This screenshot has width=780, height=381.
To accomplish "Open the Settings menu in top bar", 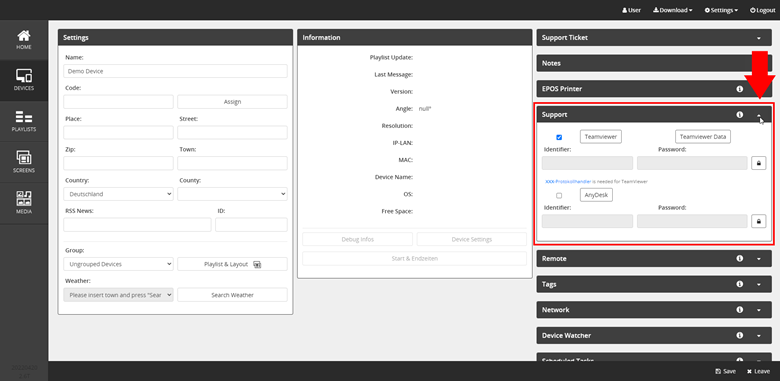I will coord(721,10).
